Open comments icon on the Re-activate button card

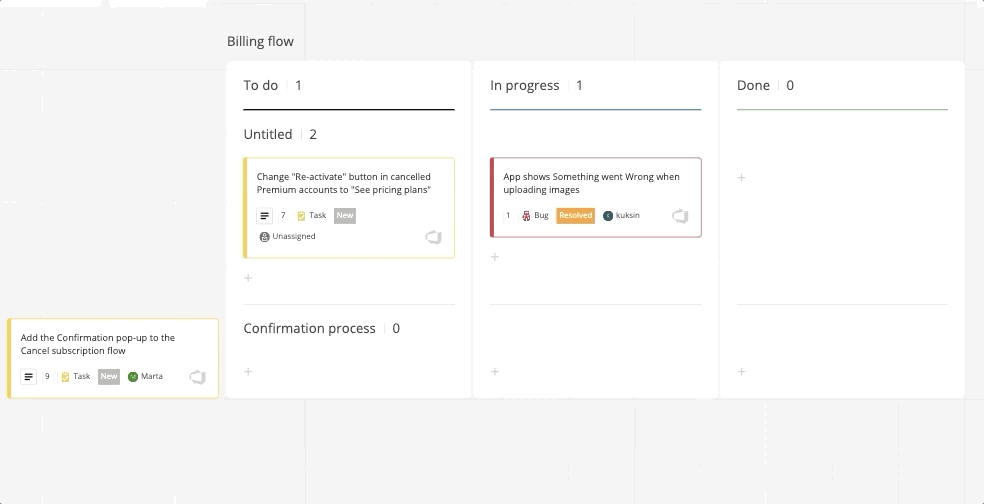click(433, 237)
